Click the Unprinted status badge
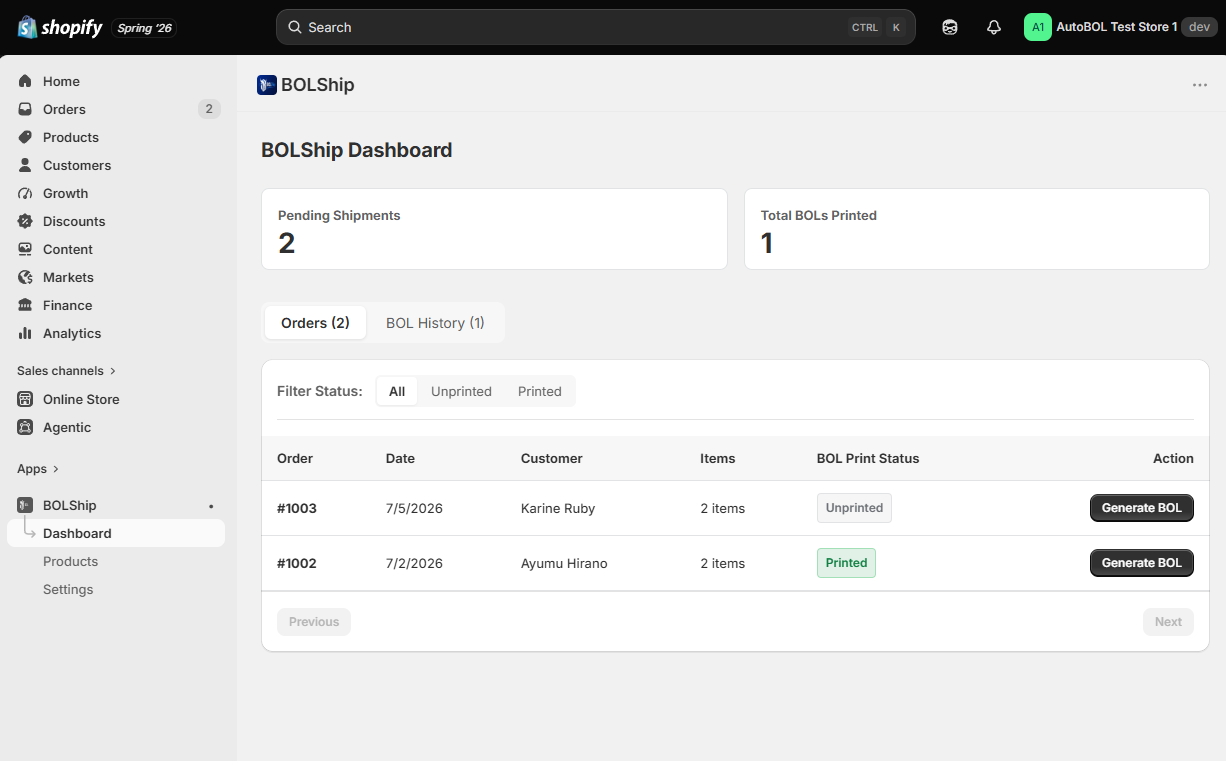The width and height of the screenshot is (1226, 761). 854,508
